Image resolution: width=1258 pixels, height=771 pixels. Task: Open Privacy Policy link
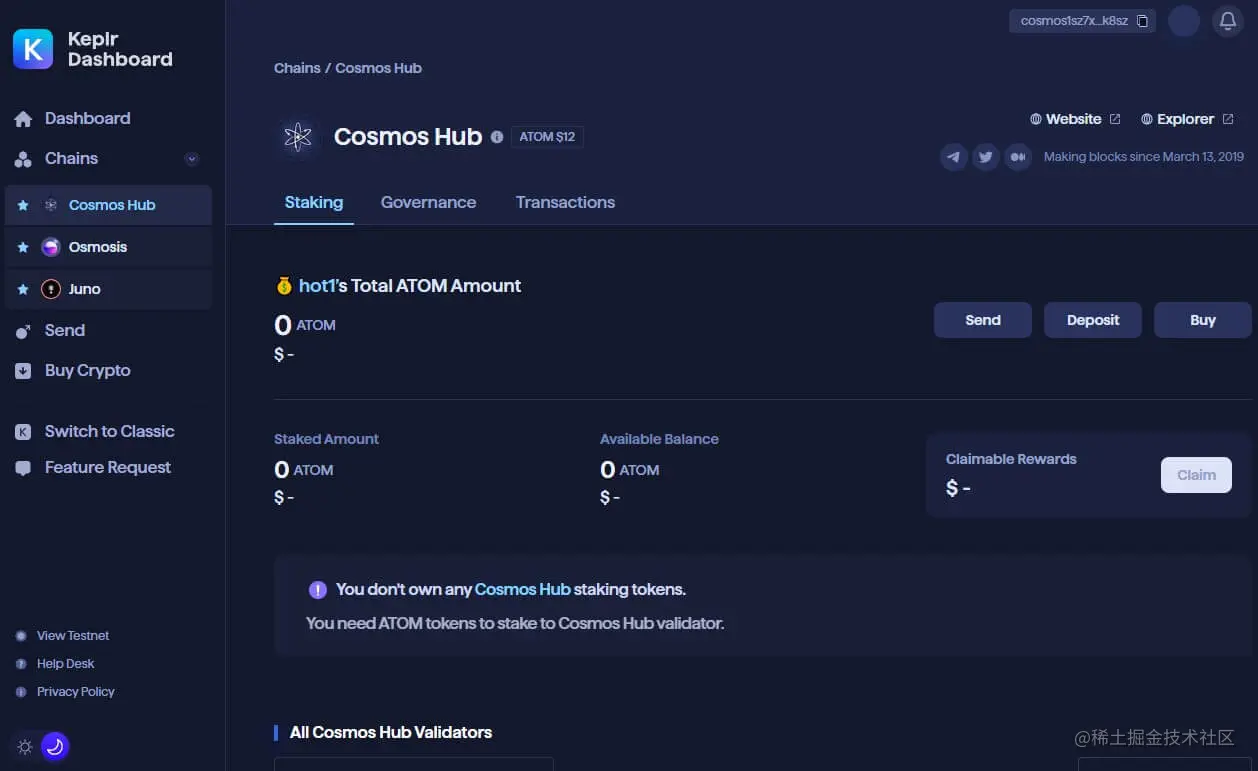65,691
